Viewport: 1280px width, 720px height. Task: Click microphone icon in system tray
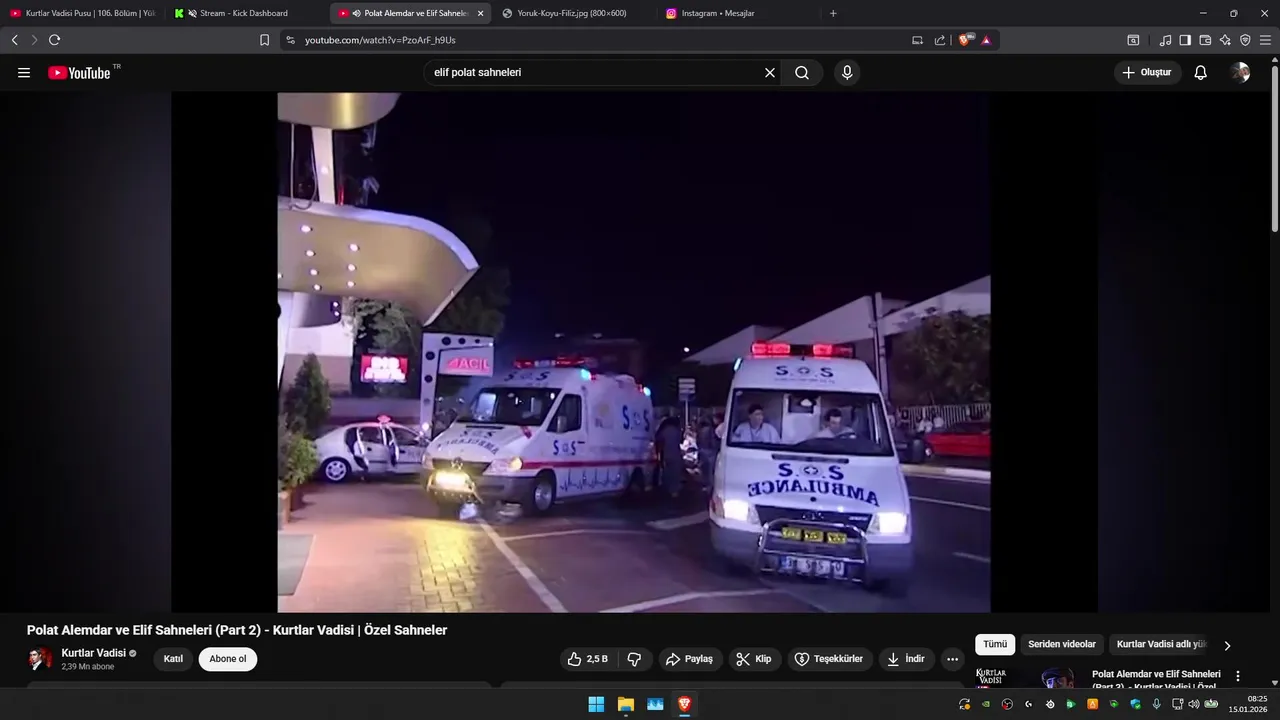(x=1156, y=704)
